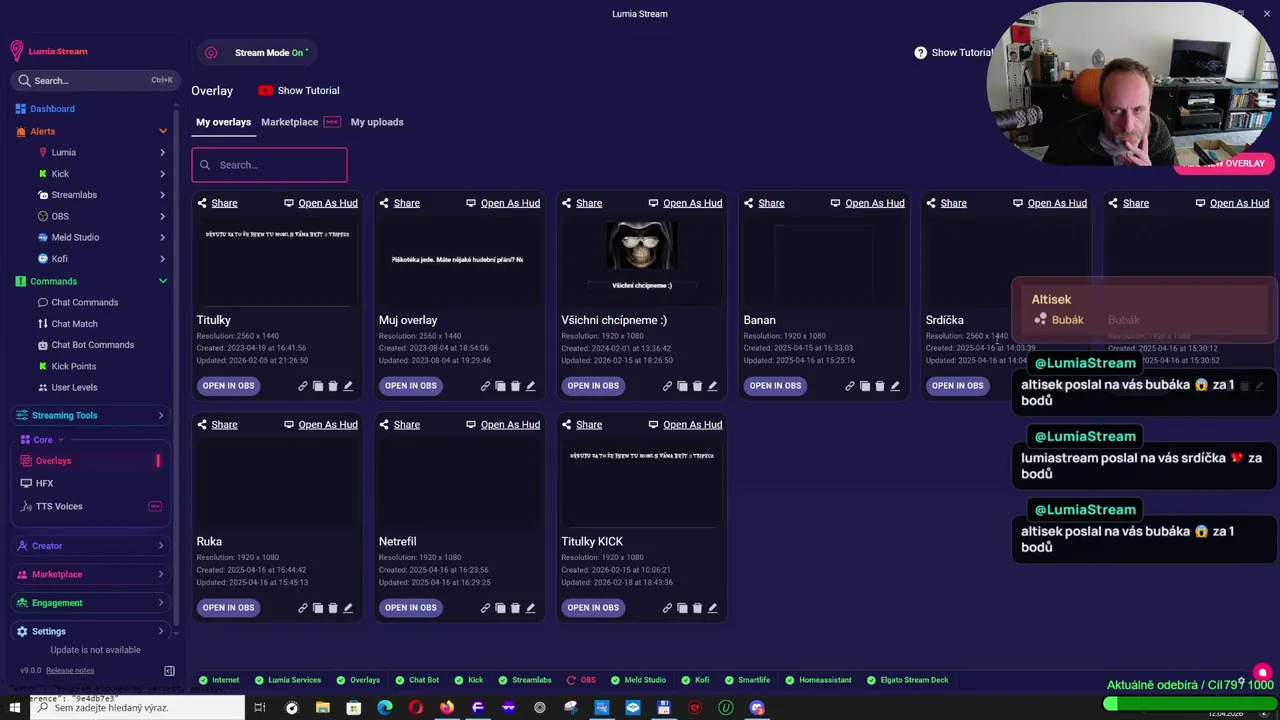The image size is (1280, 720).
Task: Click the Streamlabs status indicator in bottom bar
Action: pyautogui.click(x=524, y=680)
